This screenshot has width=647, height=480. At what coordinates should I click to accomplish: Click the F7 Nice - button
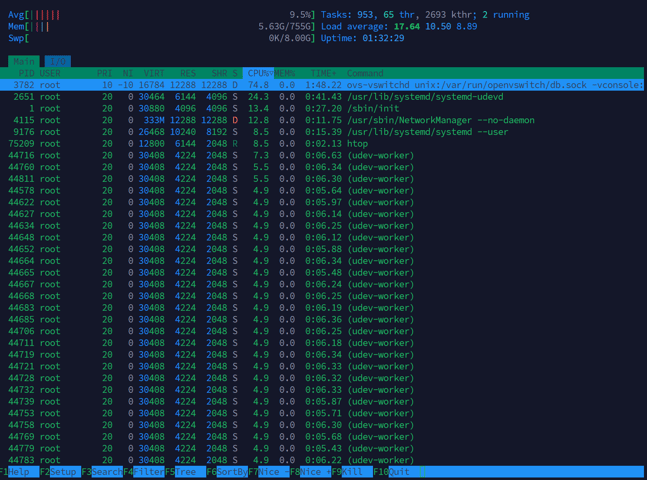(269, 472)
